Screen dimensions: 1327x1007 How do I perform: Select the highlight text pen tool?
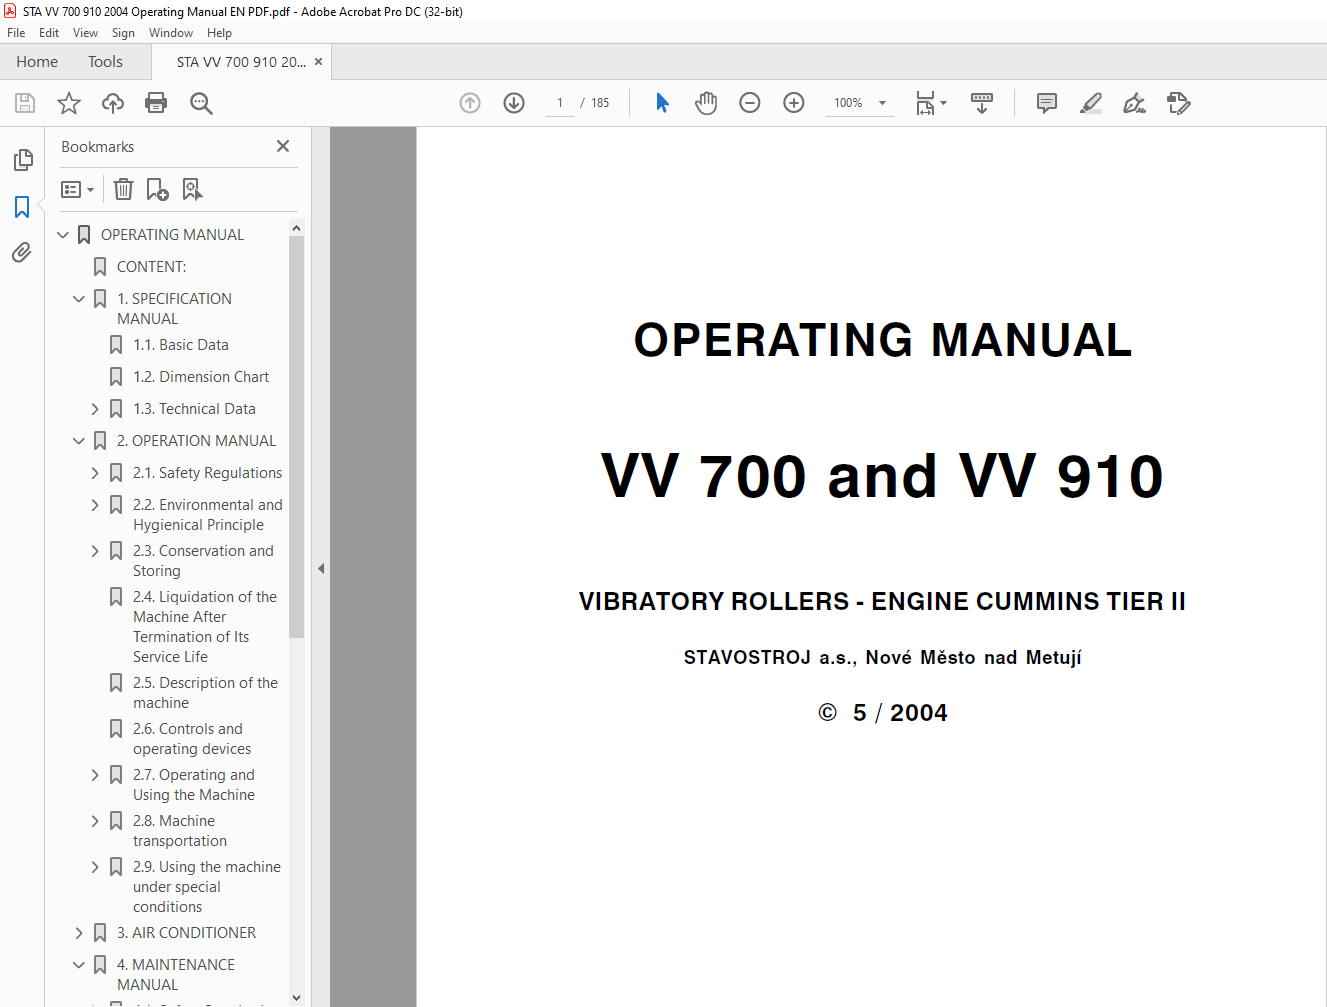[x=1091, y=103]
